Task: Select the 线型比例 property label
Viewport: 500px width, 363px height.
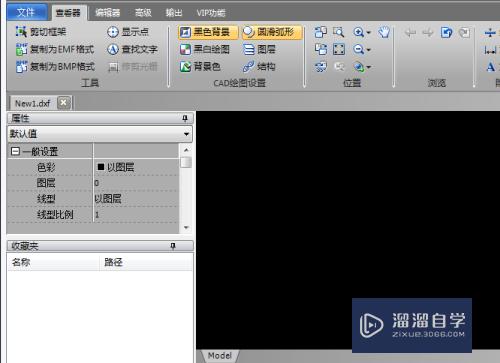Action: (x=55, y=215)
